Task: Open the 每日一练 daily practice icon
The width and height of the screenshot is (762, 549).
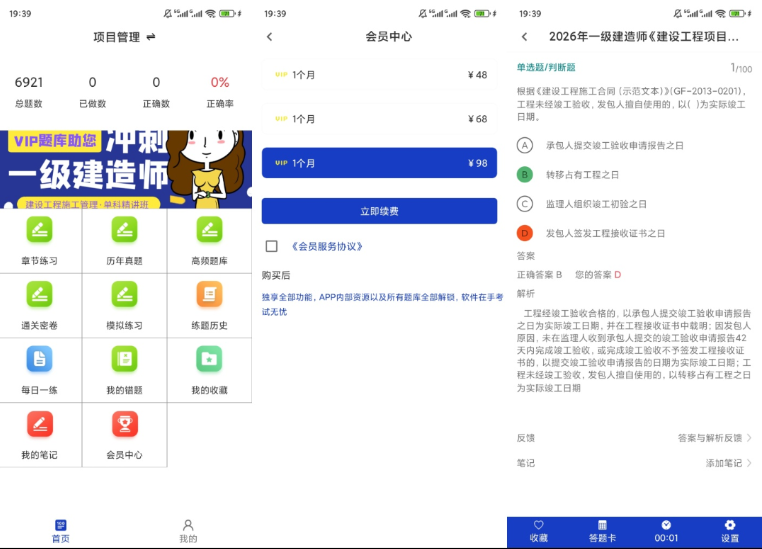Action: tap(39, 359)
